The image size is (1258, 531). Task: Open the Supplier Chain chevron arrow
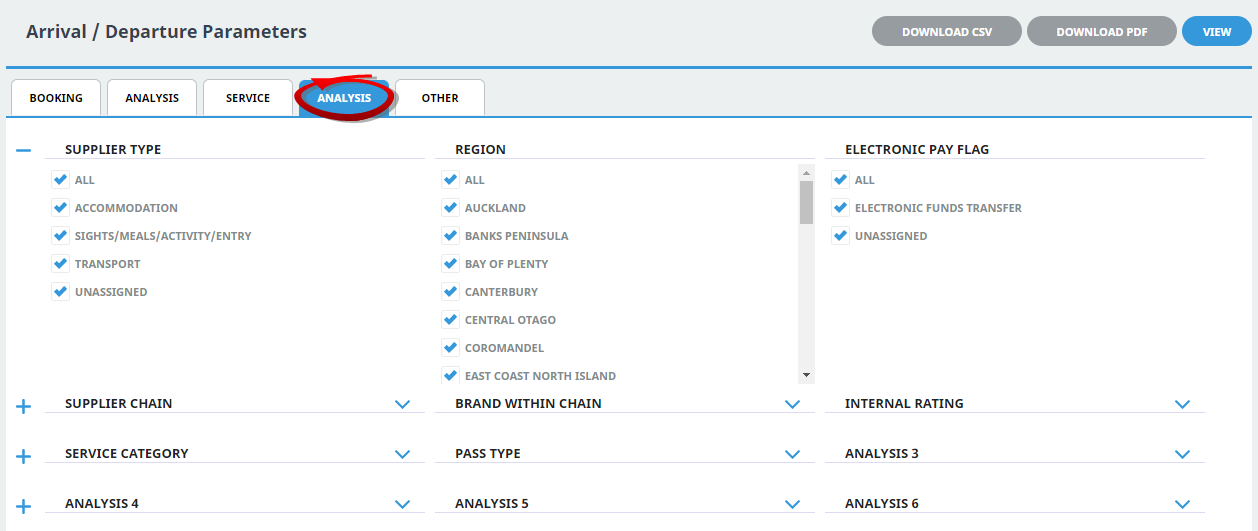(x=403, y=405)
